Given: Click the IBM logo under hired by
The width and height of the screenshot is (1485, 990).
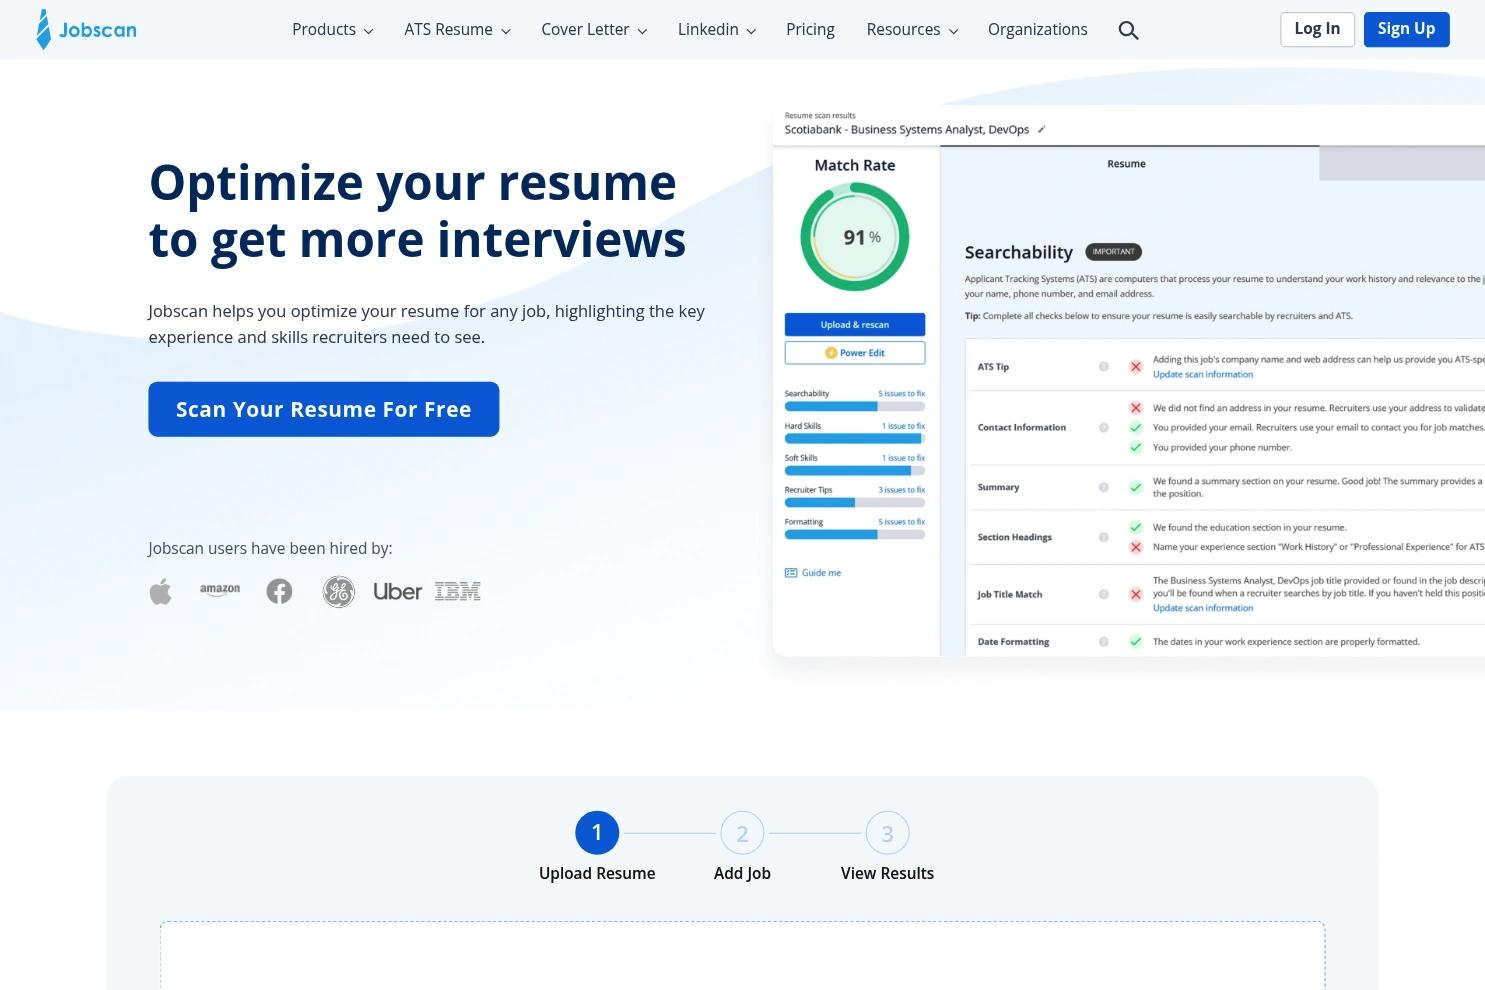Looking at the screenshot, I should point(458,592).
